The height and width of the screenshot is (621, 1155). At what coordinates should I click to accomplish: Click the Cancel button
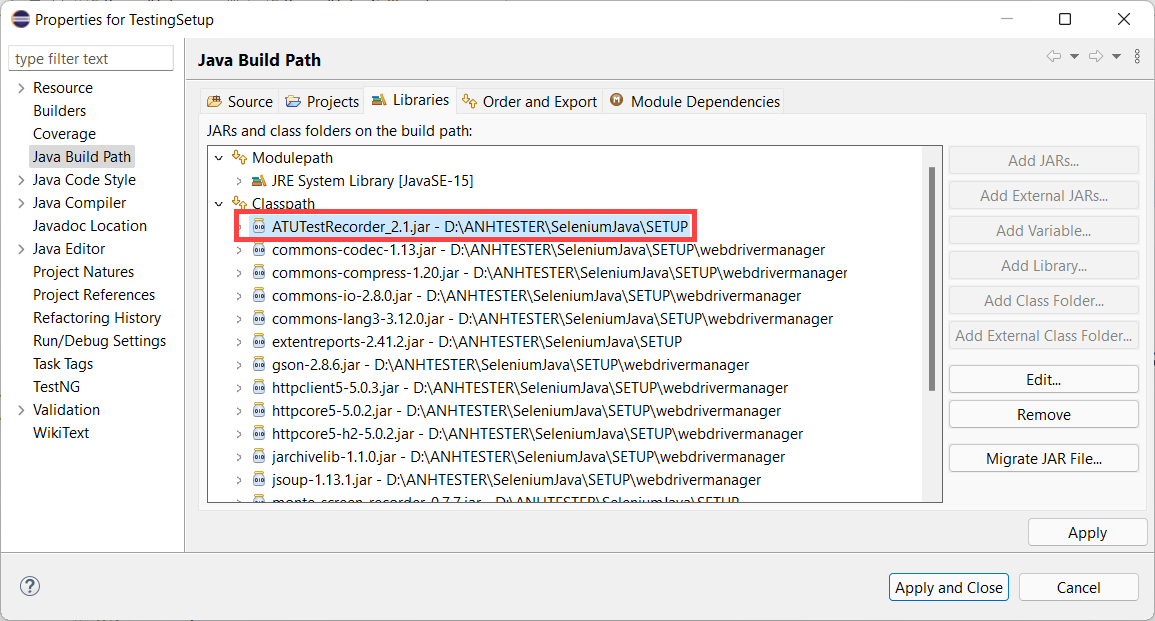coord(1078,587)
